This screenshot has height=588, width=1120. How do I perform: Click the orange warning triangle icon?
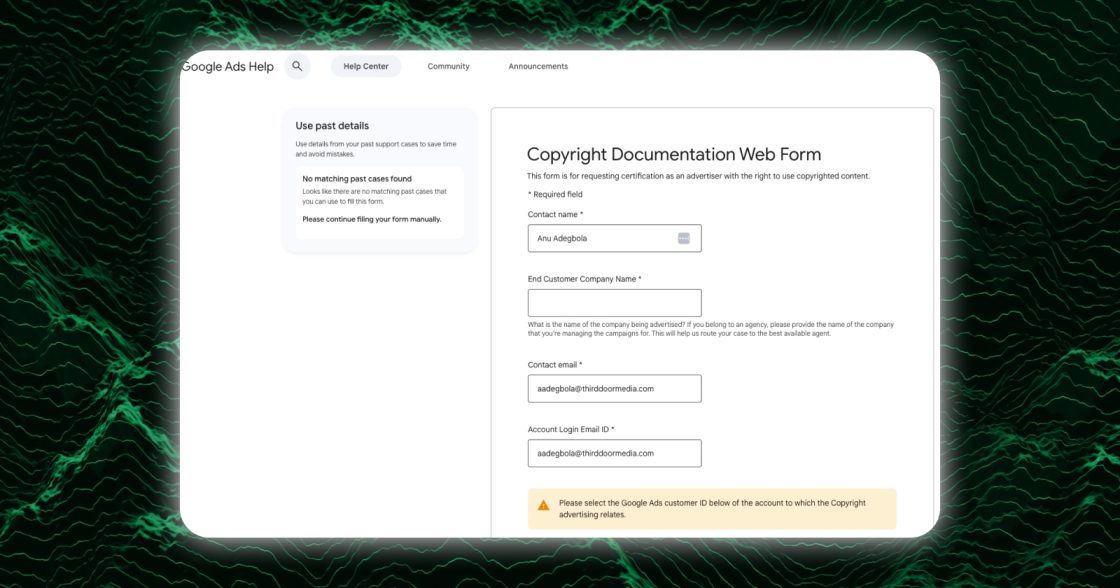click(x=544, y=505)
